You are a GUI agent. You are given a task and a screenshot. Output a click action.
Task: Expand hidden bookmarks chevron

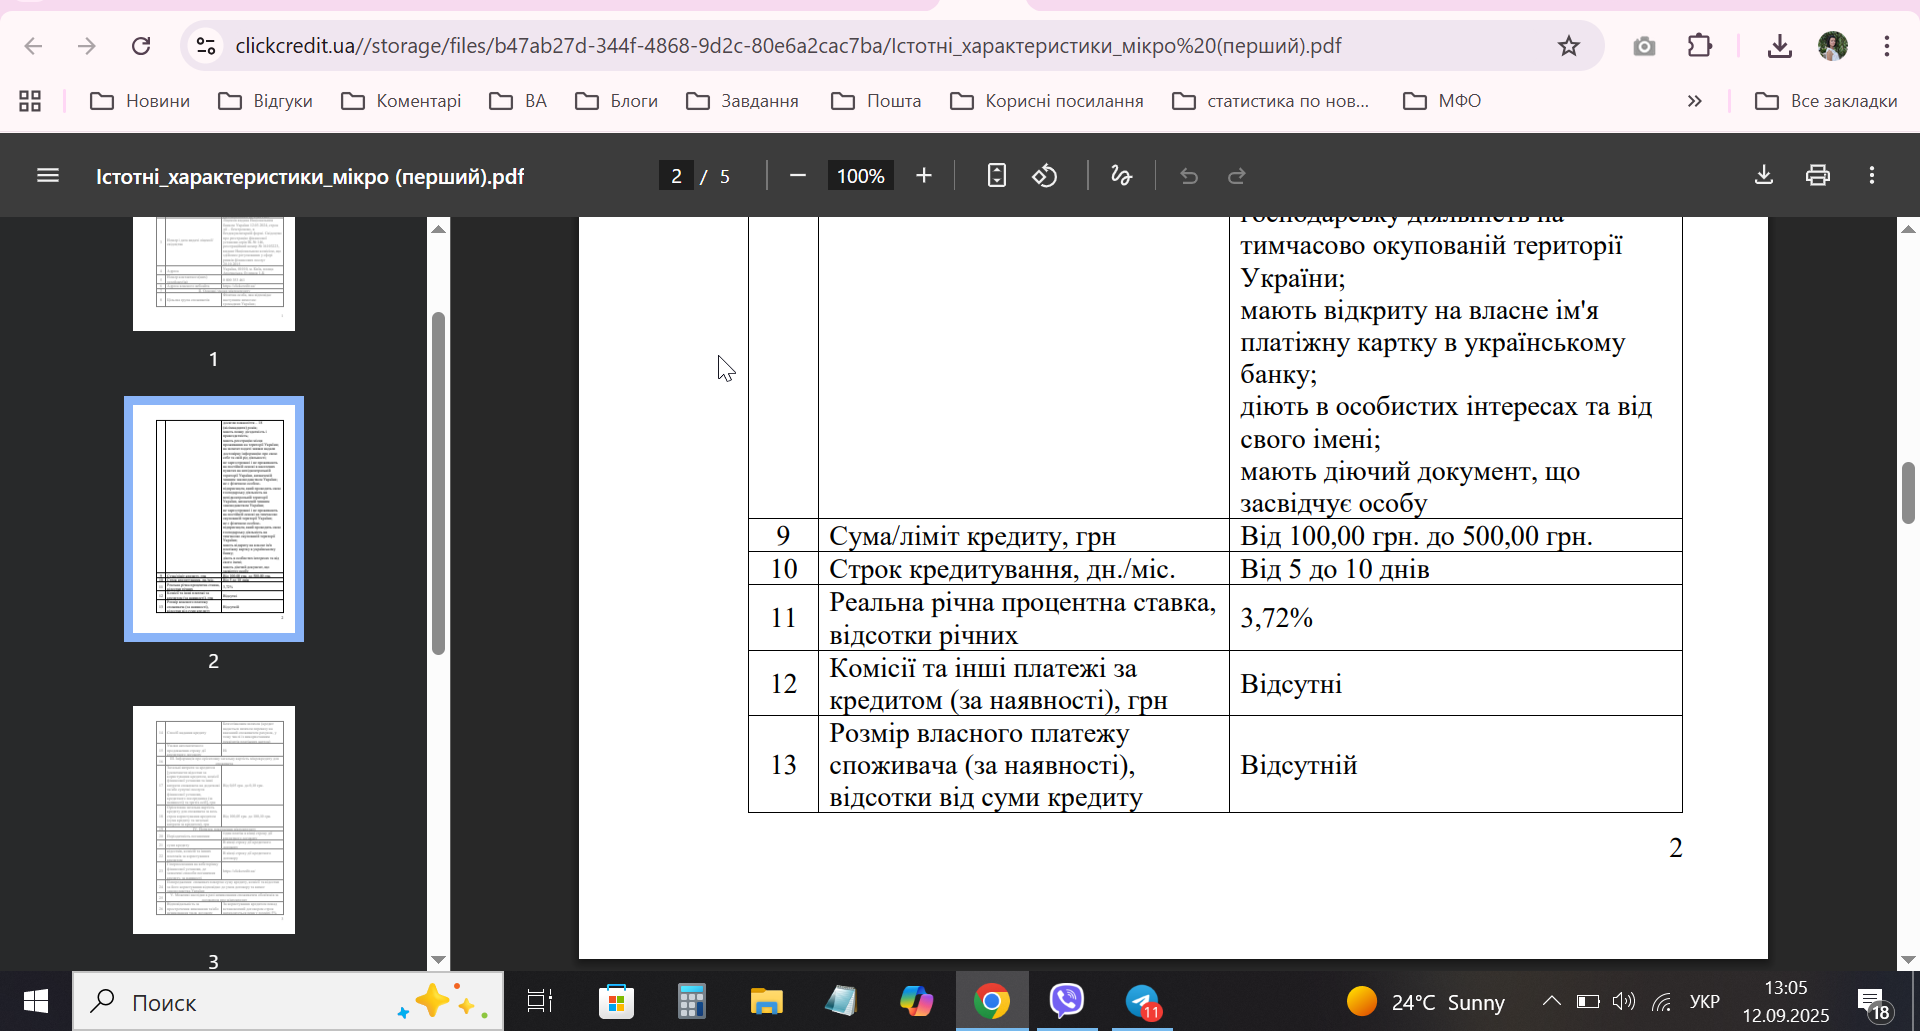pos(1694,101)
